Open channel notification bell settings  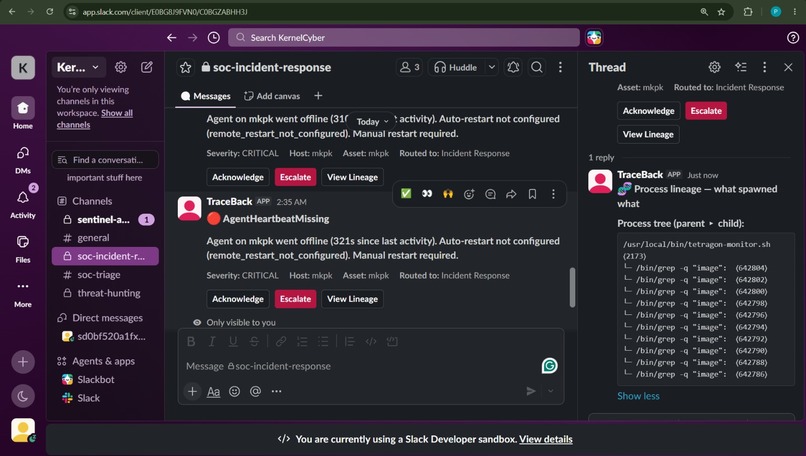tap(513, 67)
